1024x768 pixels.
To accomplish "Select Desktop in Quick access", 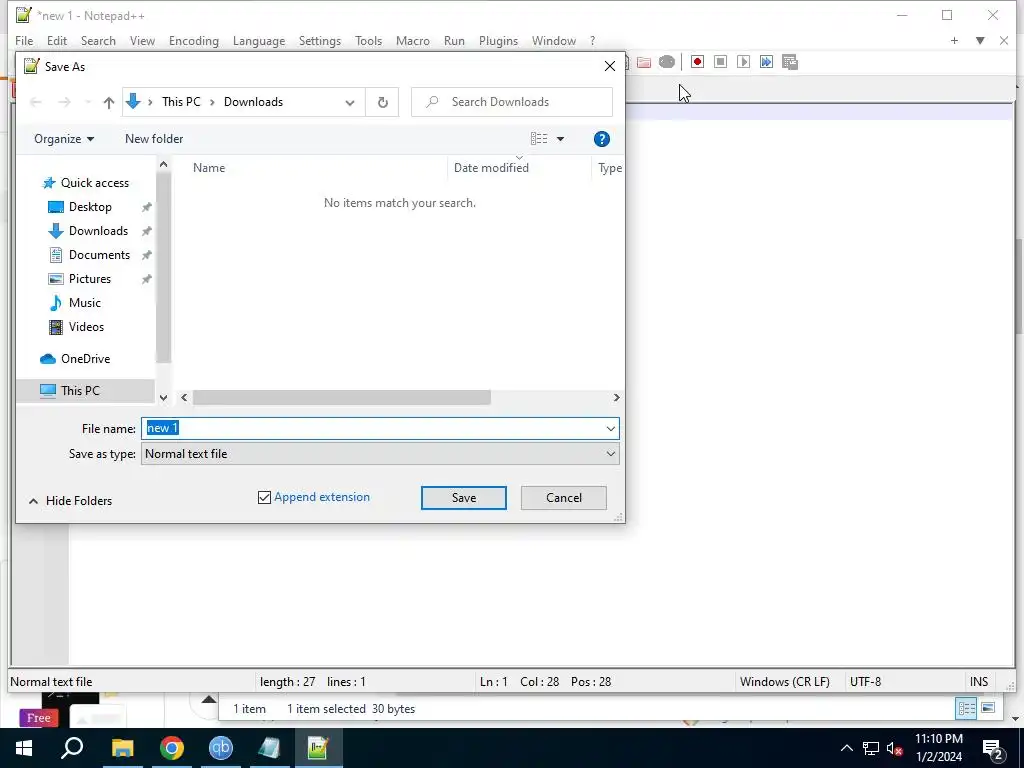I will pos(90,207).
